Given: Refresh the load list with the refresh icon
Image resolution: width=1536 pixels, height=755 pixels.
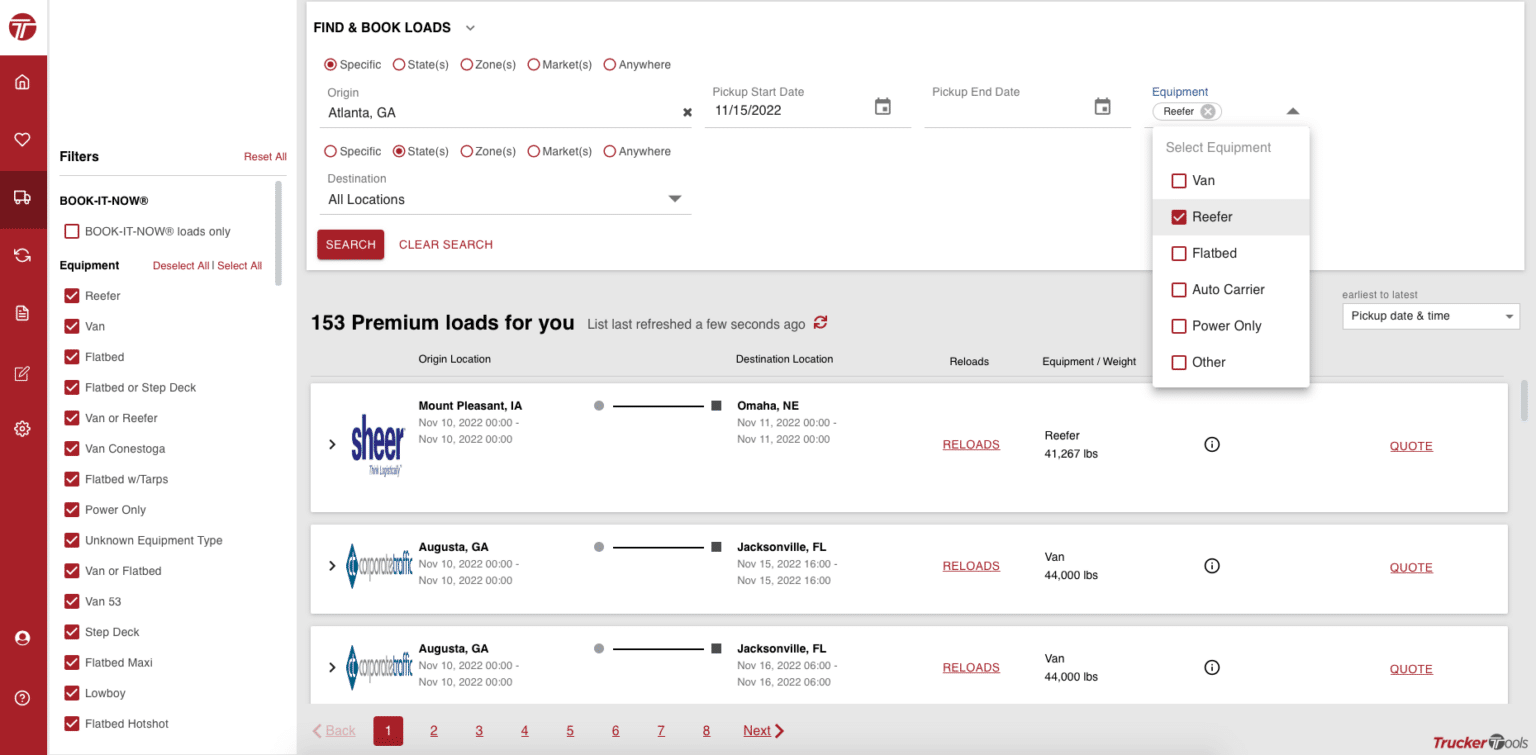Looking at the screenshot, I should [820, 323].
